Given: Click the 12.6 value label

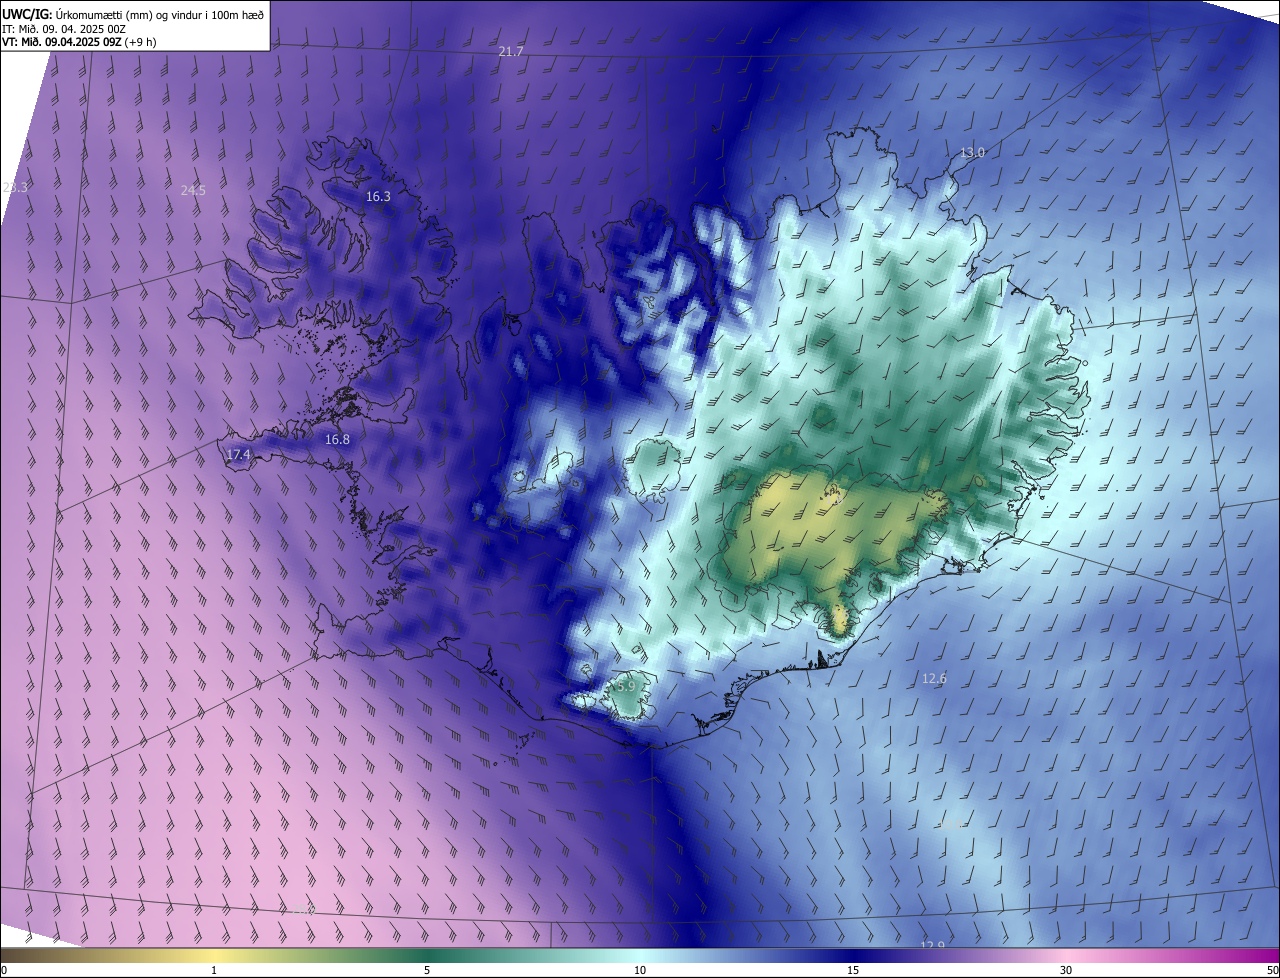Looking at the screenshot, I should 934,678.
